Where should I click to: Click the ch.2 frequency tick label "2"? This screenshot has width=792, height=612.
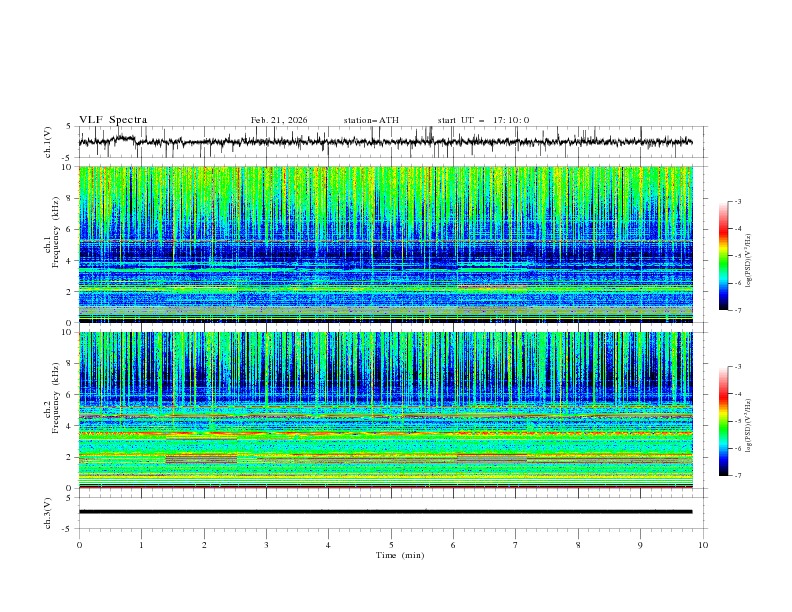70,457
